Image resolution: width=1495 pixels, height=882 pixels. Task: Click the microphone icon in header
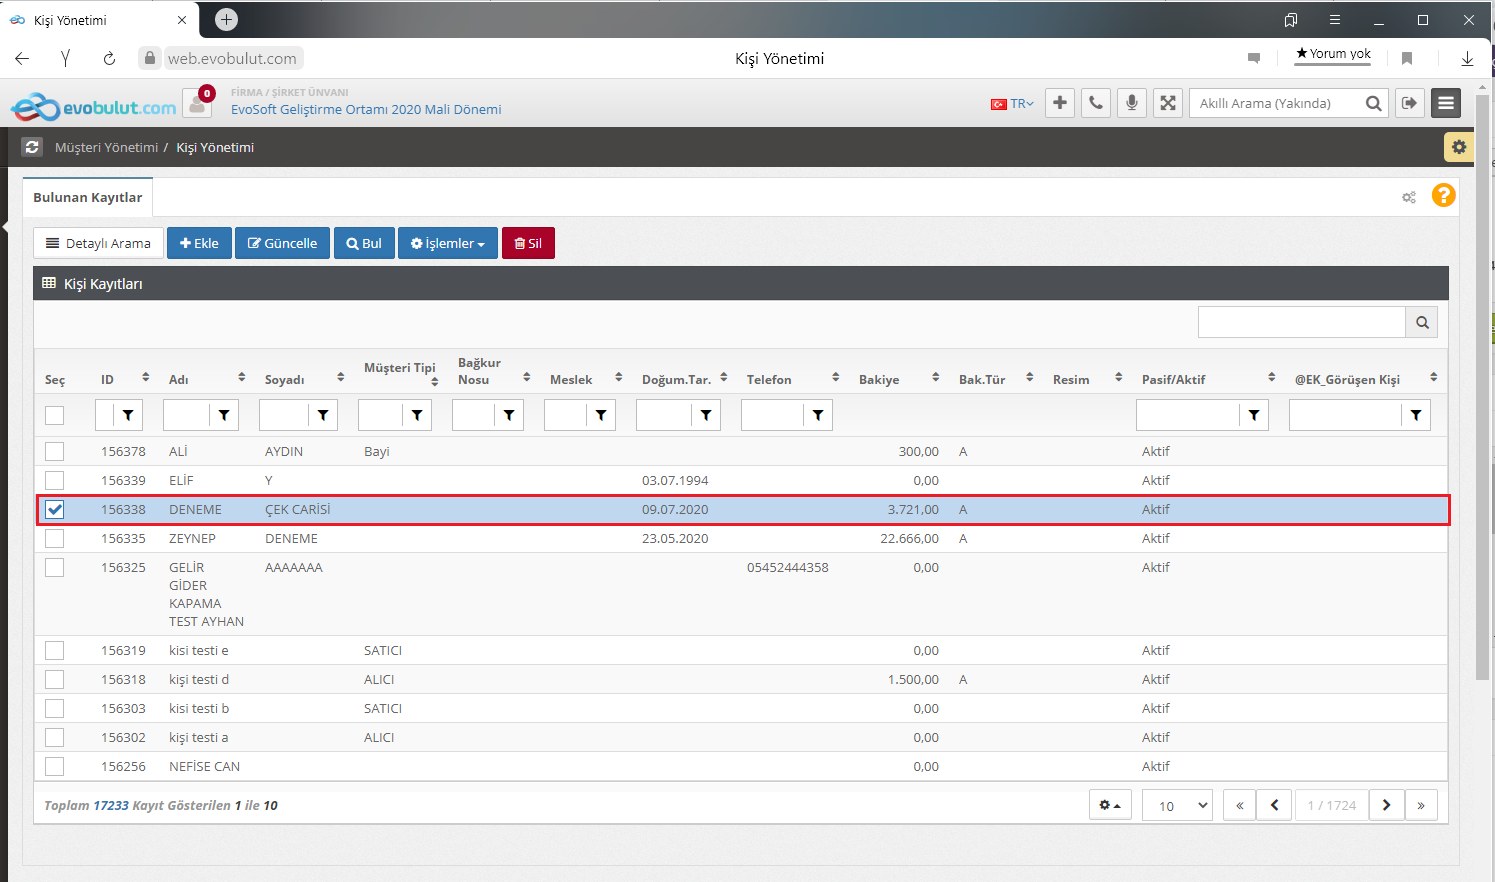pyautogui.click(x=1132, y=103)
